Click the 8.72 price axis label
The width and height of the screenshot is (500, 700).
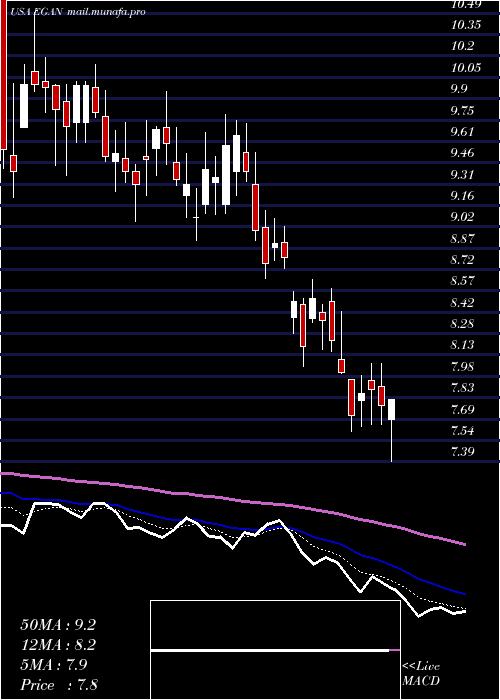[462, 260]
